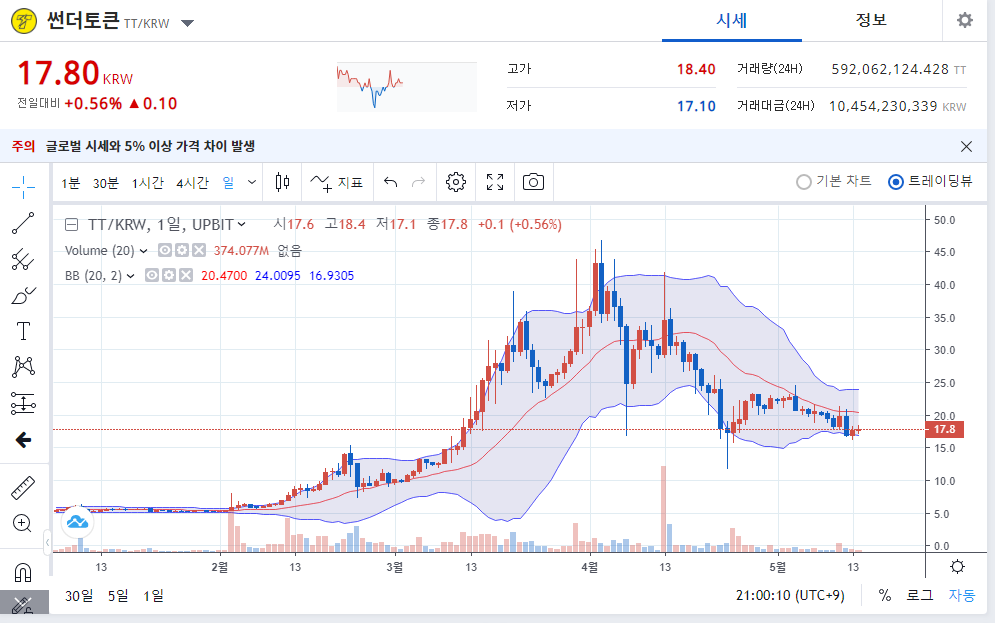Collapse the chart legend box
Image resolution: width=995 pixels, height=623 pixels.
72,225
